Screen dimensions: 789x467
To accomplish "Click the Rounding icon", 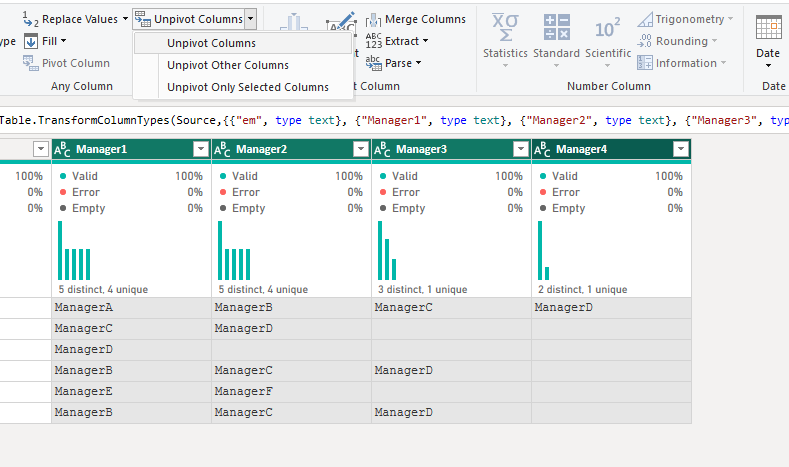I will (x=645, y=41).
